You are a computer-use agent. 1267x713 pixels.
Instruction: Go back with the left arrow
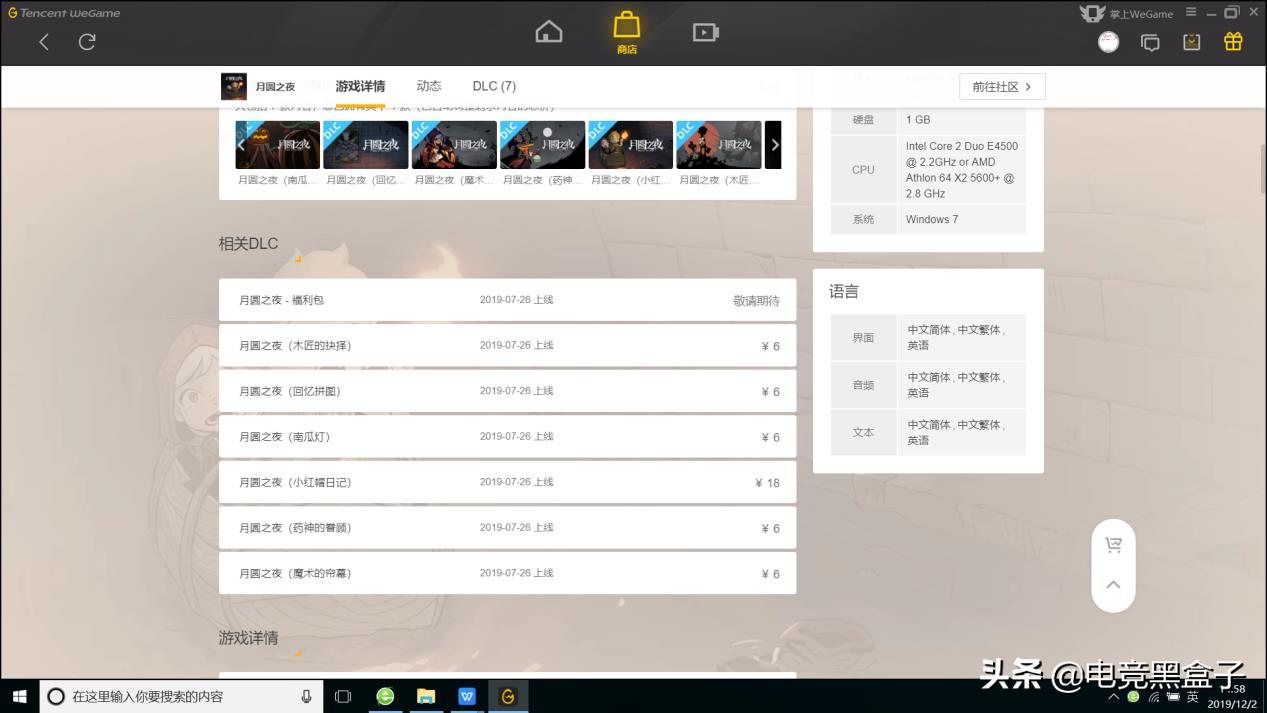click(44, 41)
